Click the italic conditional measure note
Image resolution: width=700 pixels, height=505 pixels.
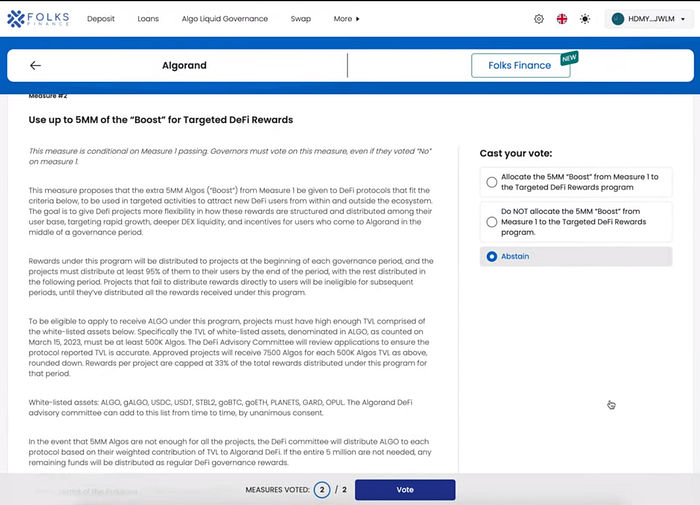point(230,156)
